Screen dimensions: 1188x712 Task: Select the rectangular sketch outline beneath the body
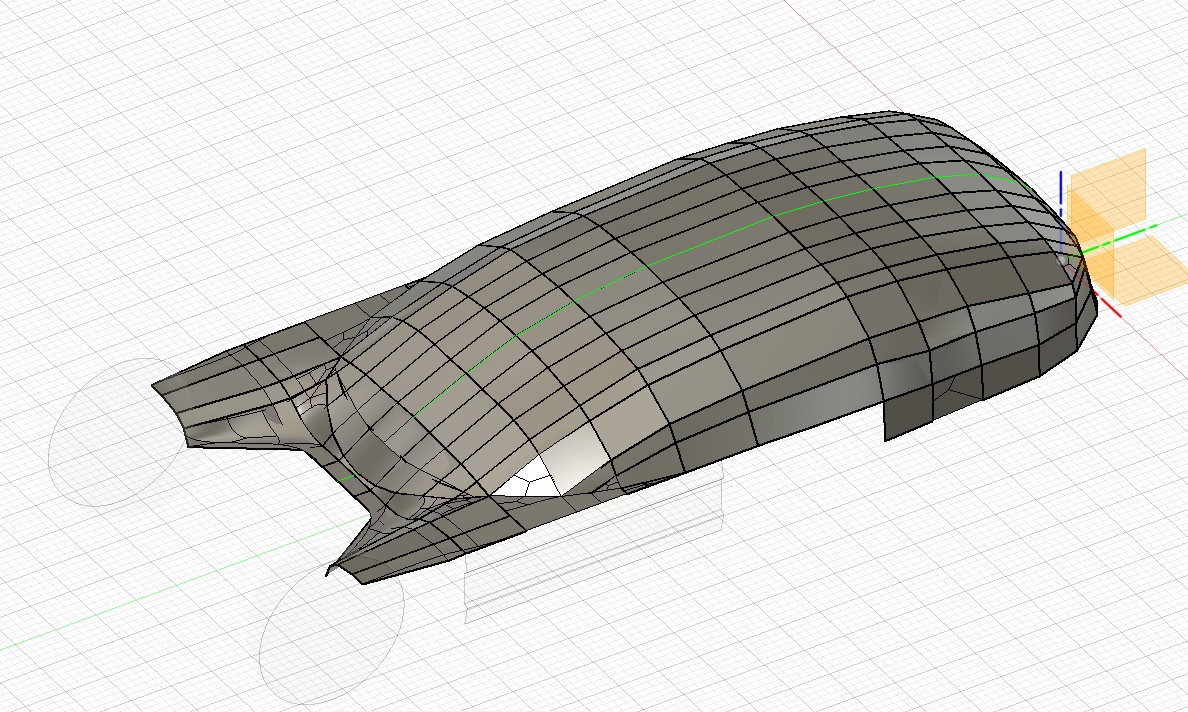click(595, 542)
